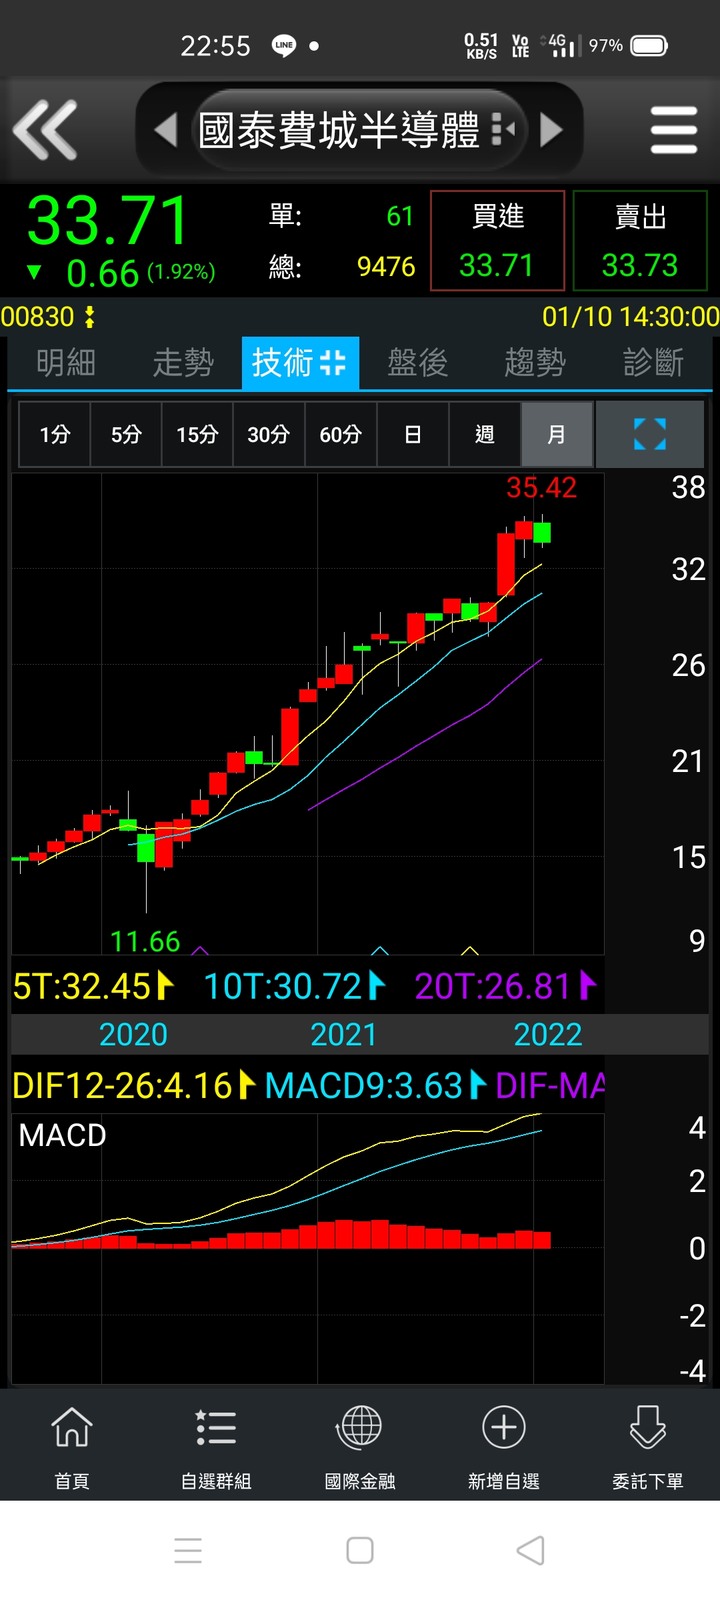Tap the 2022 year label
The width and height of the screenshot is (720, 1600).
(548, 1034)
